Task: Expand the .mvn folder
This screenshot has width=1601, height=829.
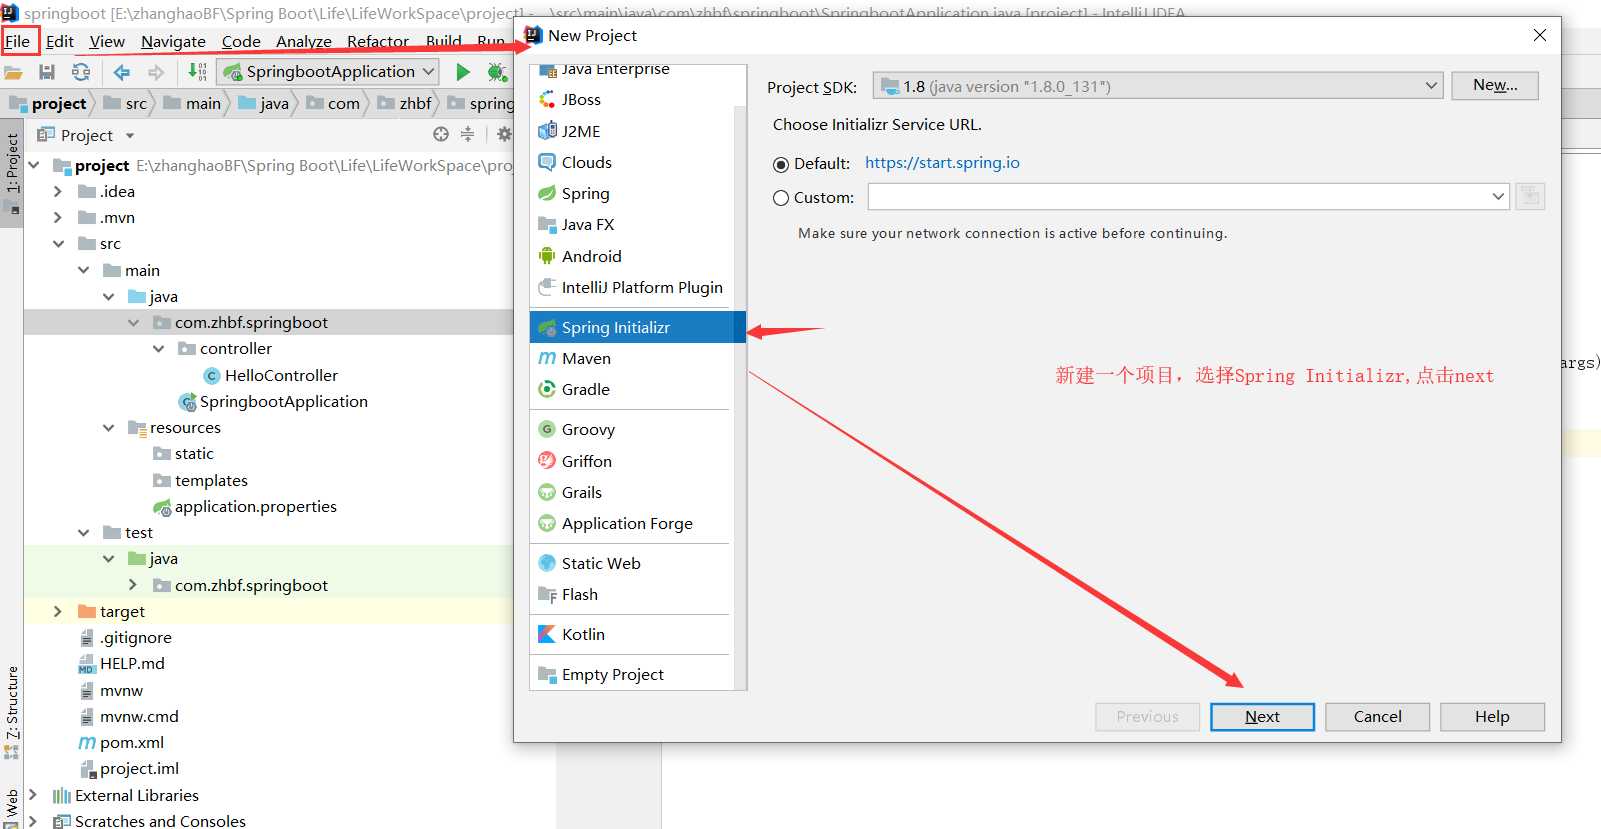Action: click(x=58, y=217)
